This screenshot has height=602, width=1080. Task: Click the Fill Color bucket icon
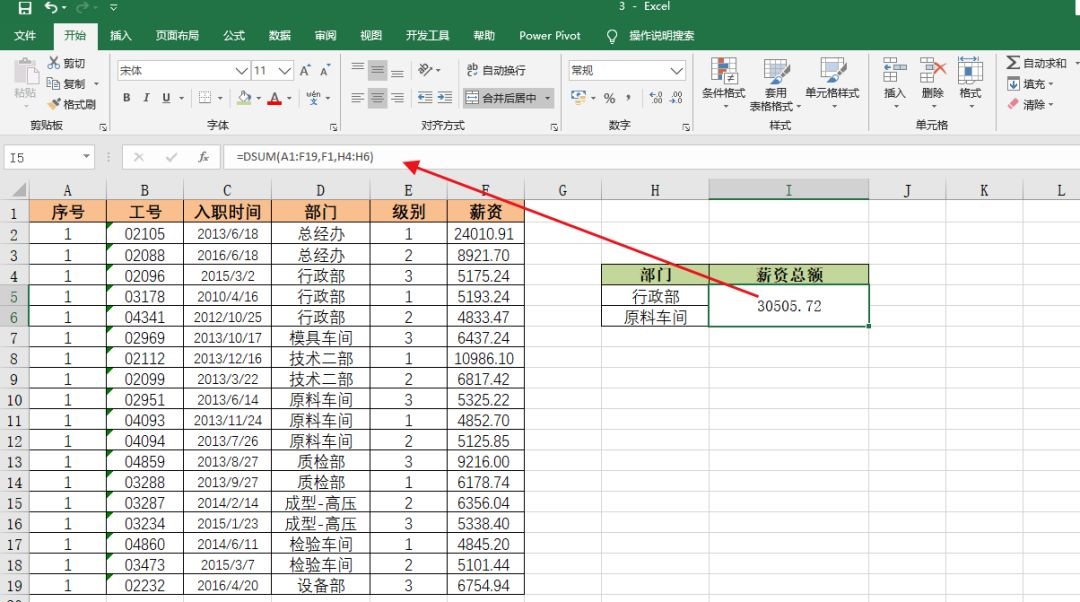(x=244, y=98)
